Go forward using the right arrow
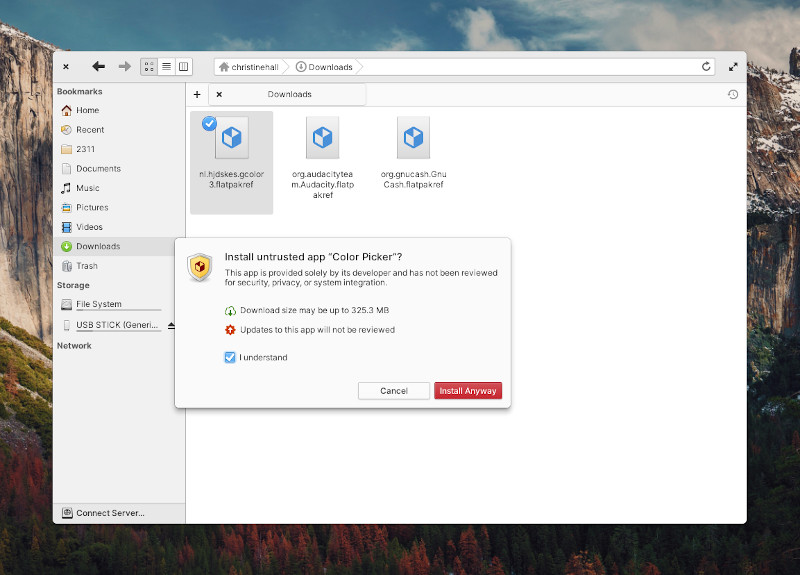Screen dimensions: 800x575 coord(124,66)
